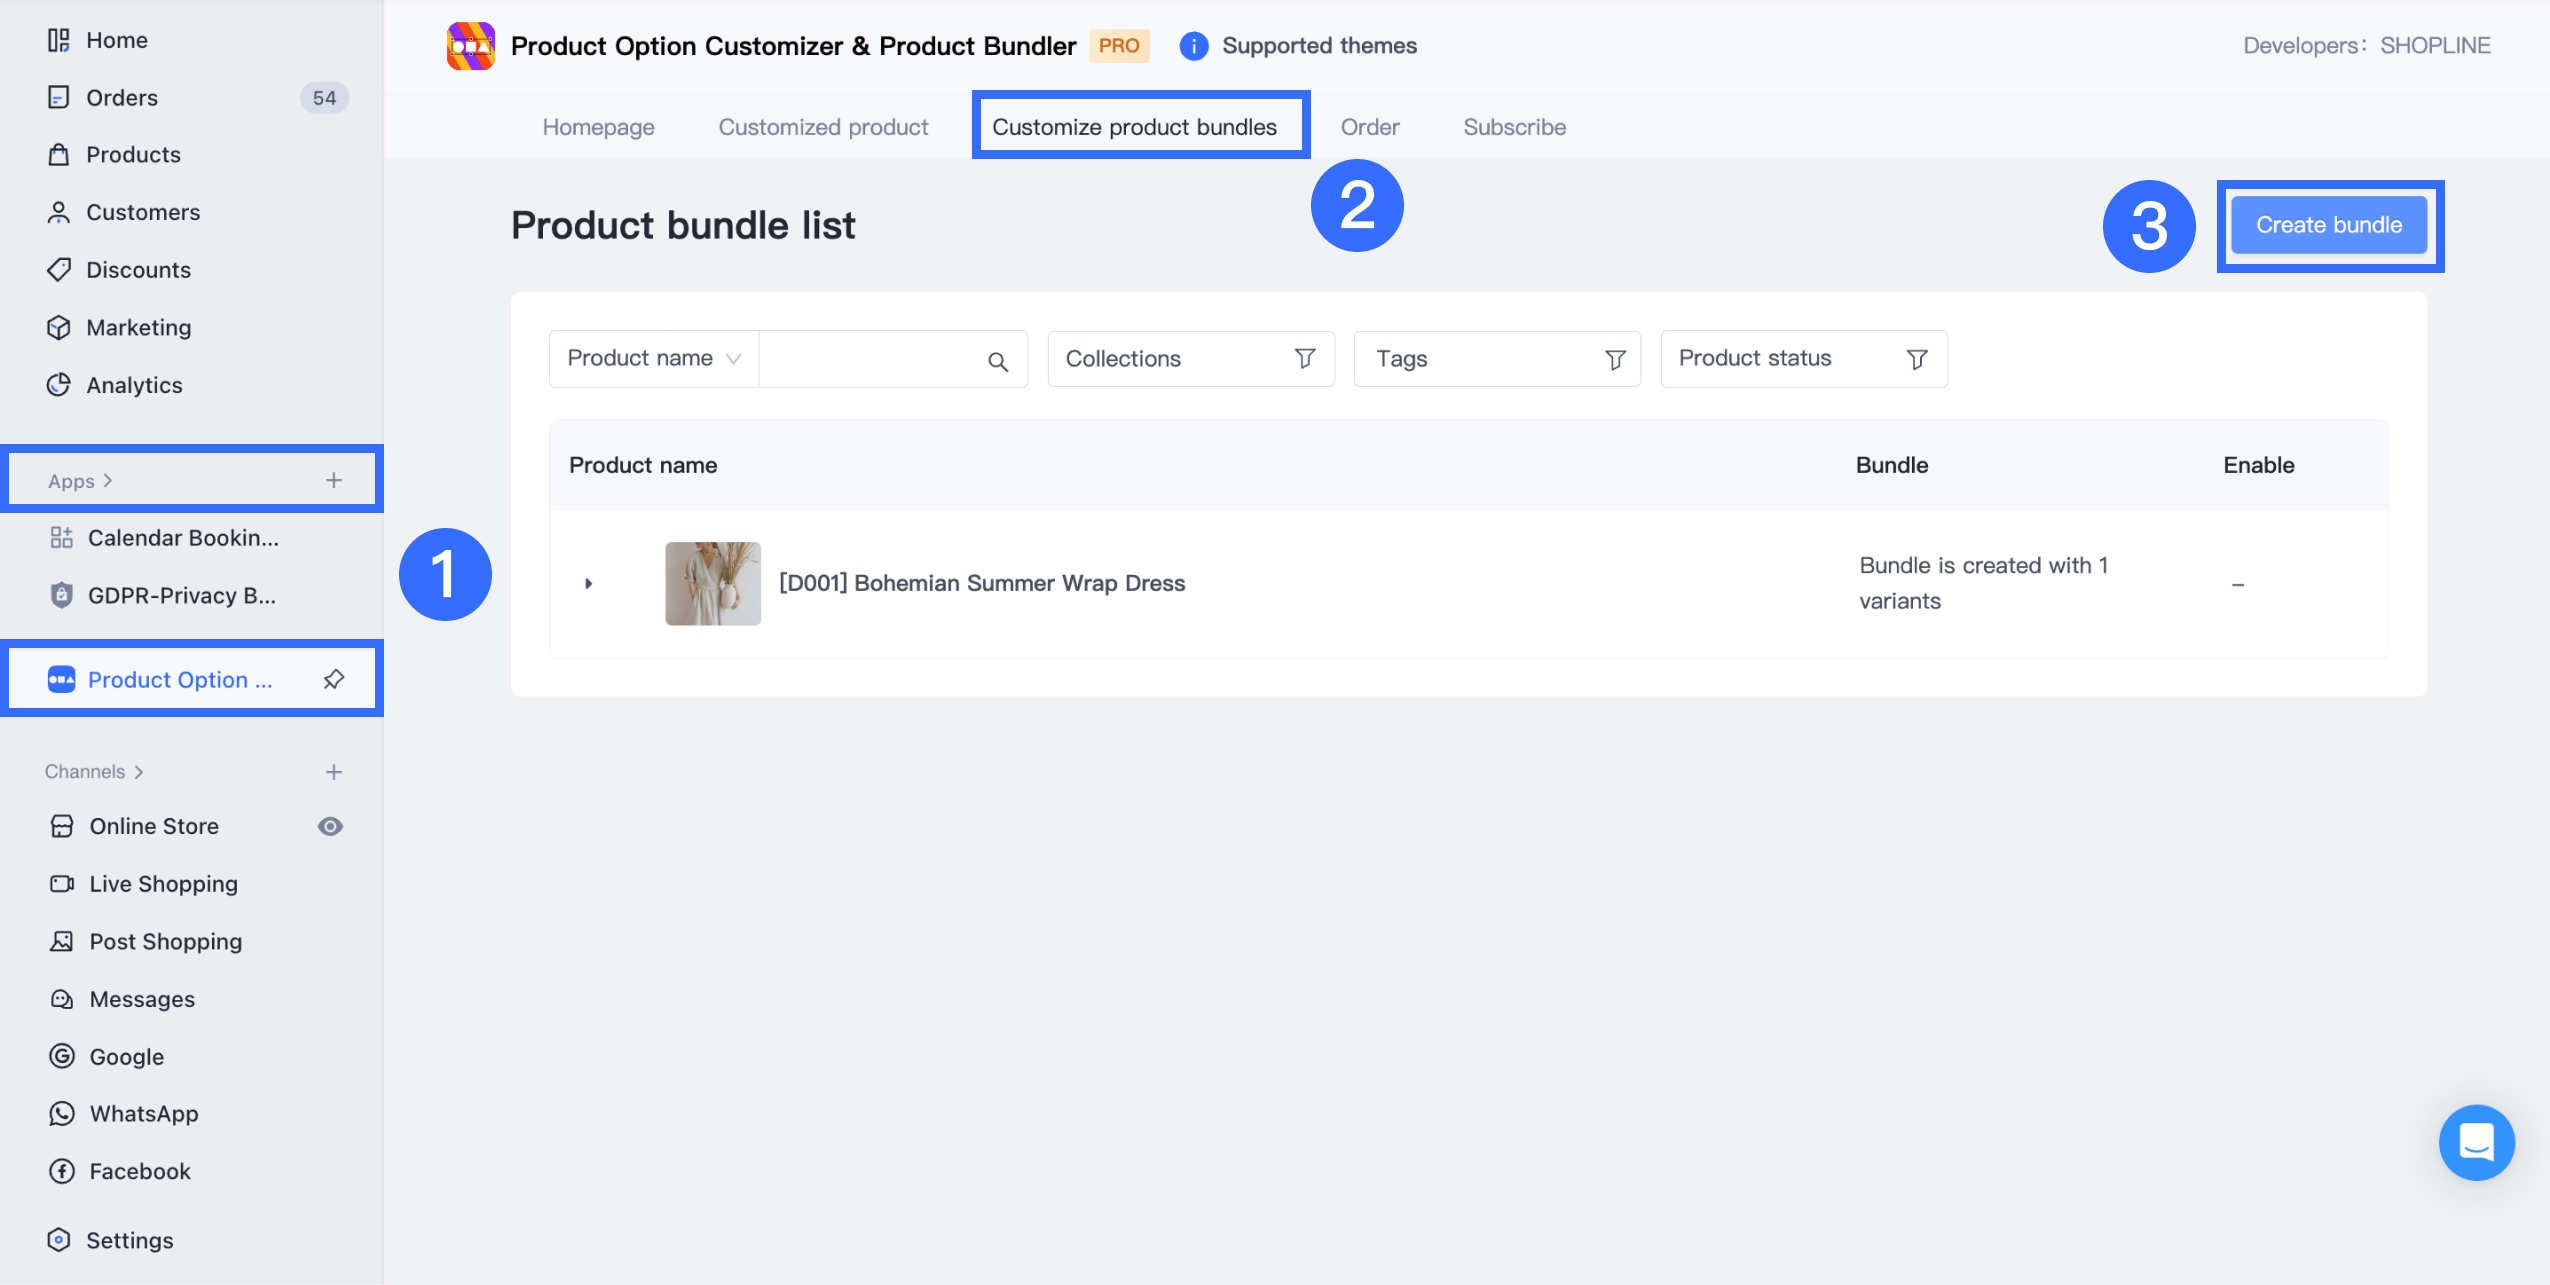Open the Analytics menu item

[134, 385]
